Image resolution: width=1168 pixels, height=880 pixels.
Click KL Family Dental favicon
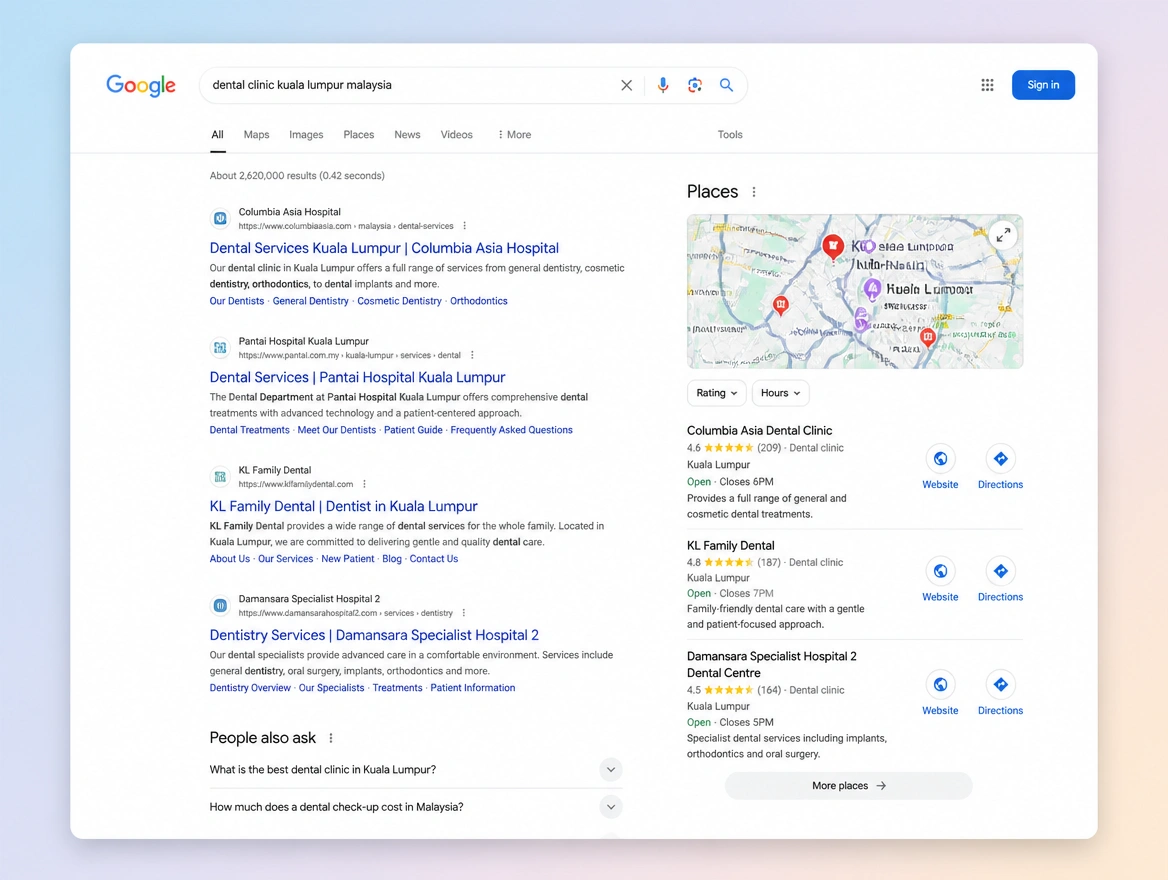pyautogui.click(x=220, y=477)
